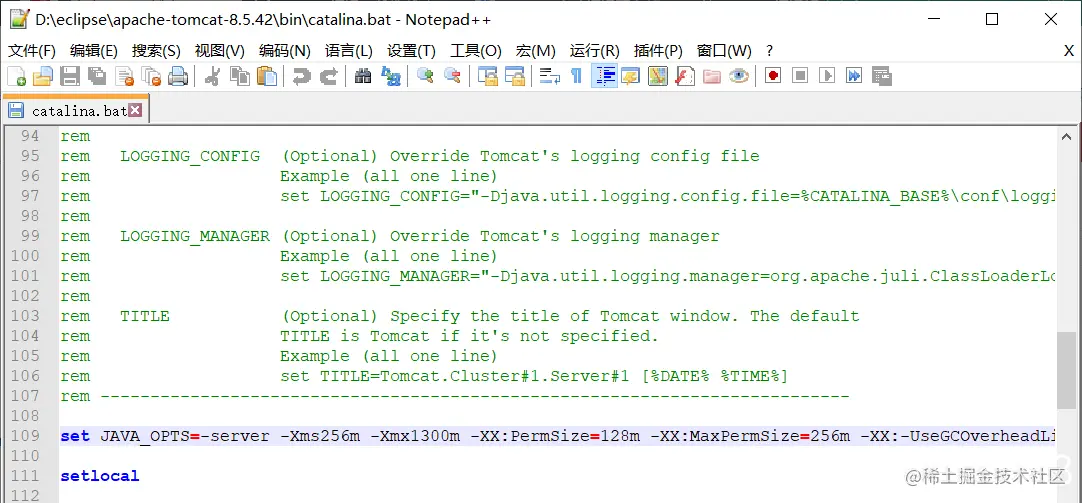1082x503 pixels.
Task: Open the 文件(F) menu
Action: coord(32,51)
